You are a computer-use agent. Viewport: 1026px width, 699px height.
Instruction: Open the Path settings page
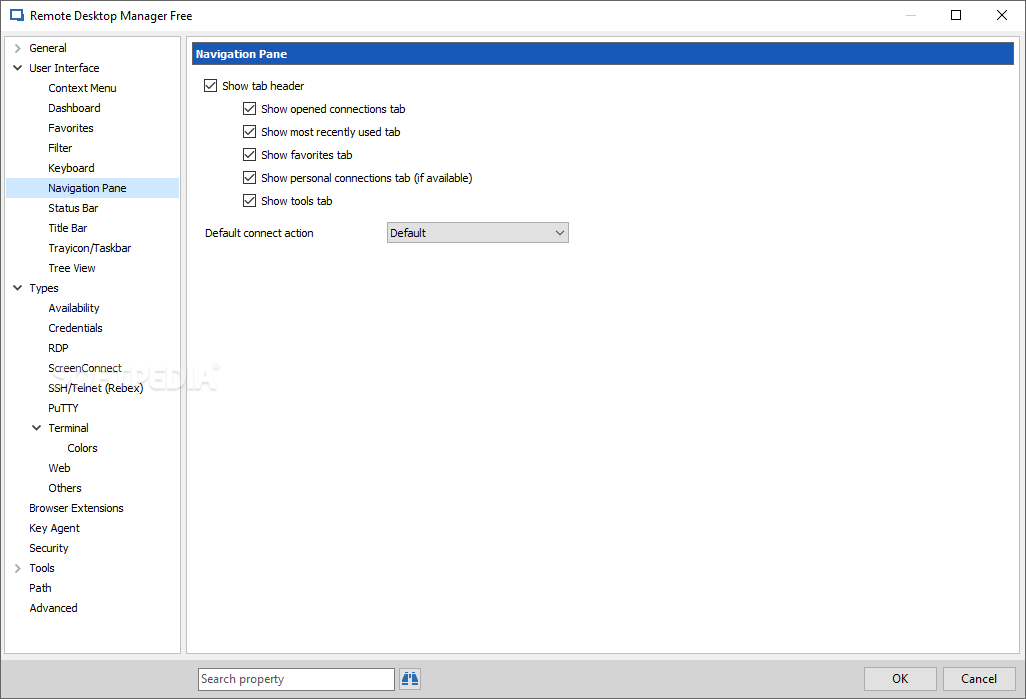[41, 588]
